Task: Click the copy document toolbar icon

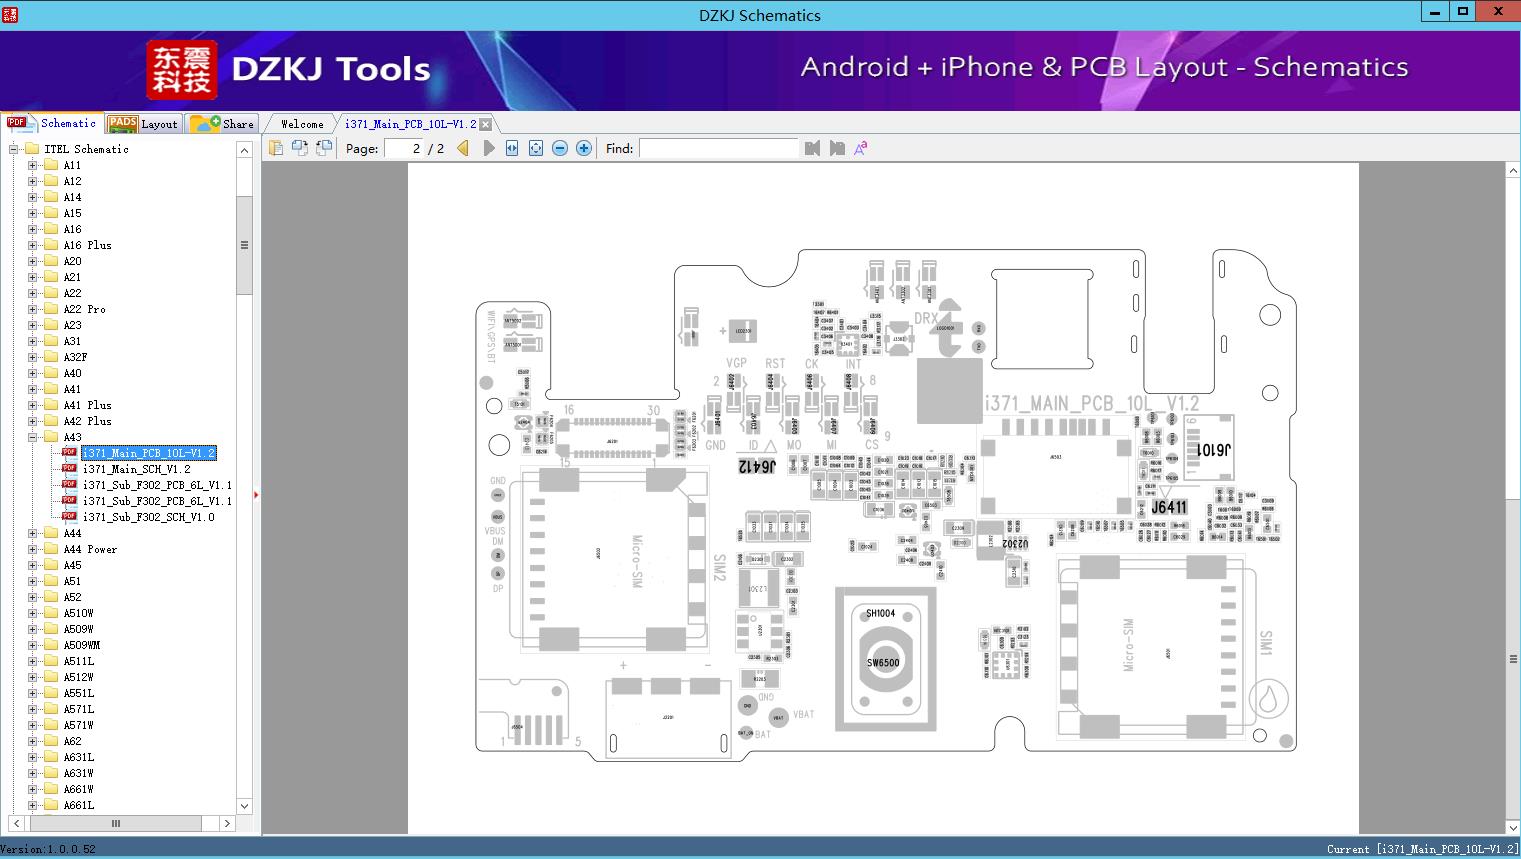Action: click(276, 148)
